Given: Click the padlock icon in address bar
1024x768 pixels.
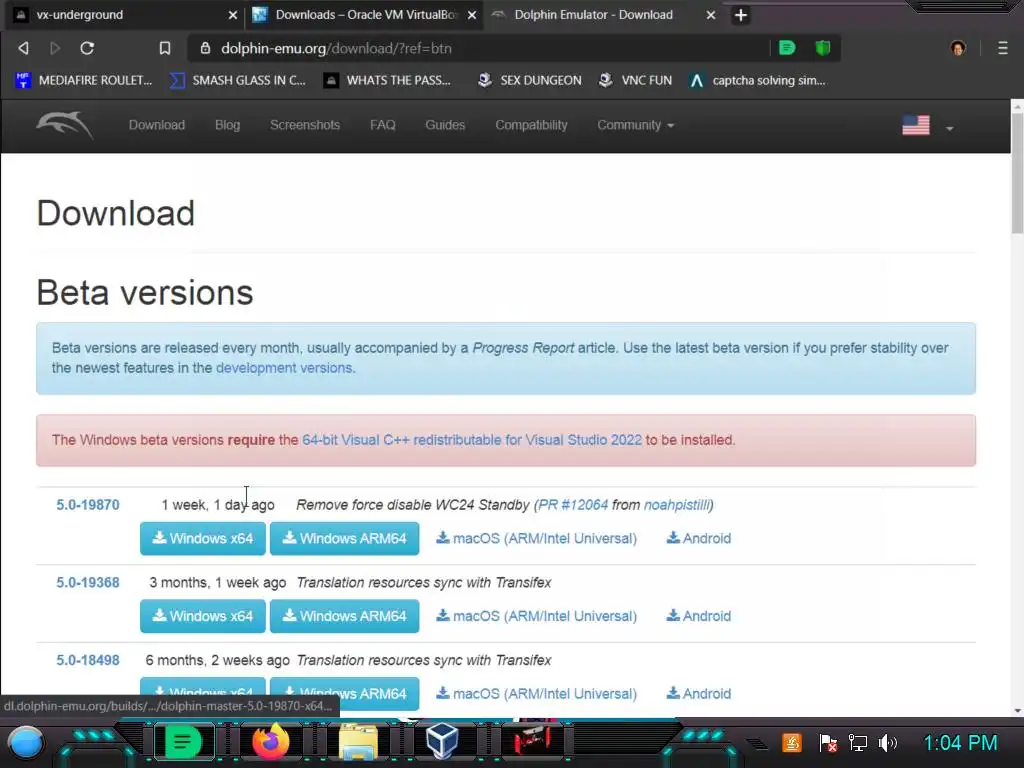Looking at the screenshot, I should click(x=205, y=48).
